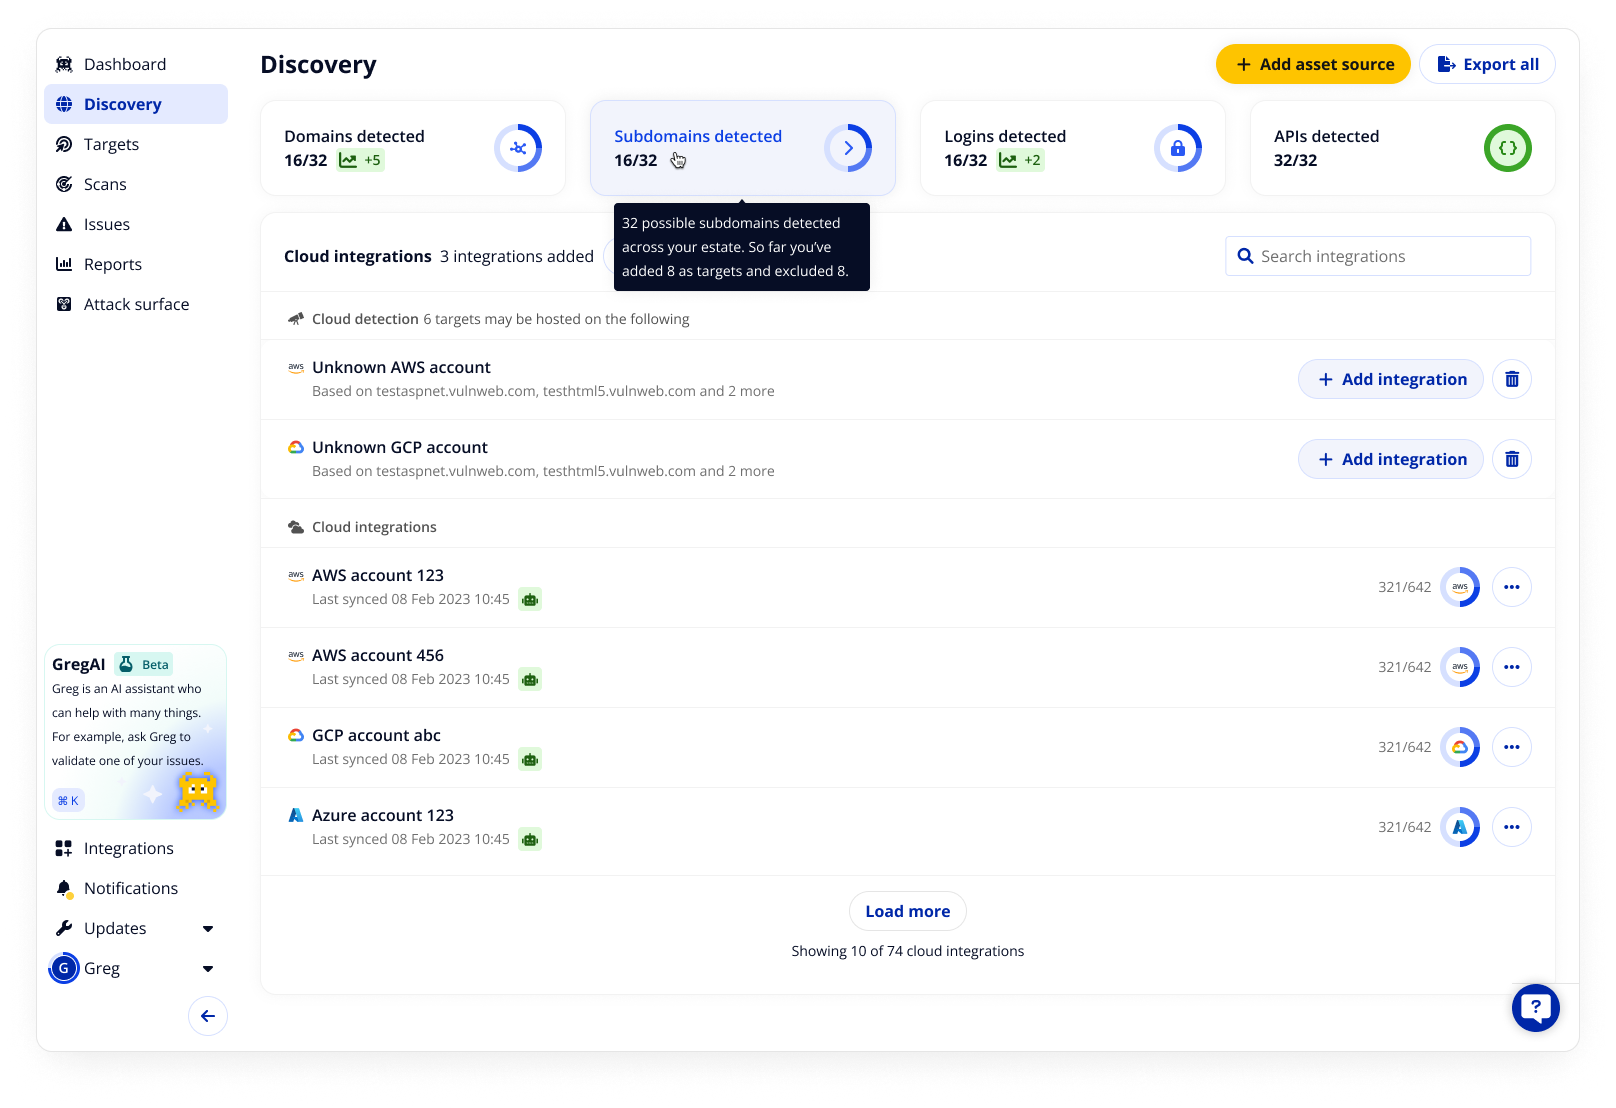Screen dimensions: 1616x1108
Task: Open more options for Azure account 123
Action: 1511,827
